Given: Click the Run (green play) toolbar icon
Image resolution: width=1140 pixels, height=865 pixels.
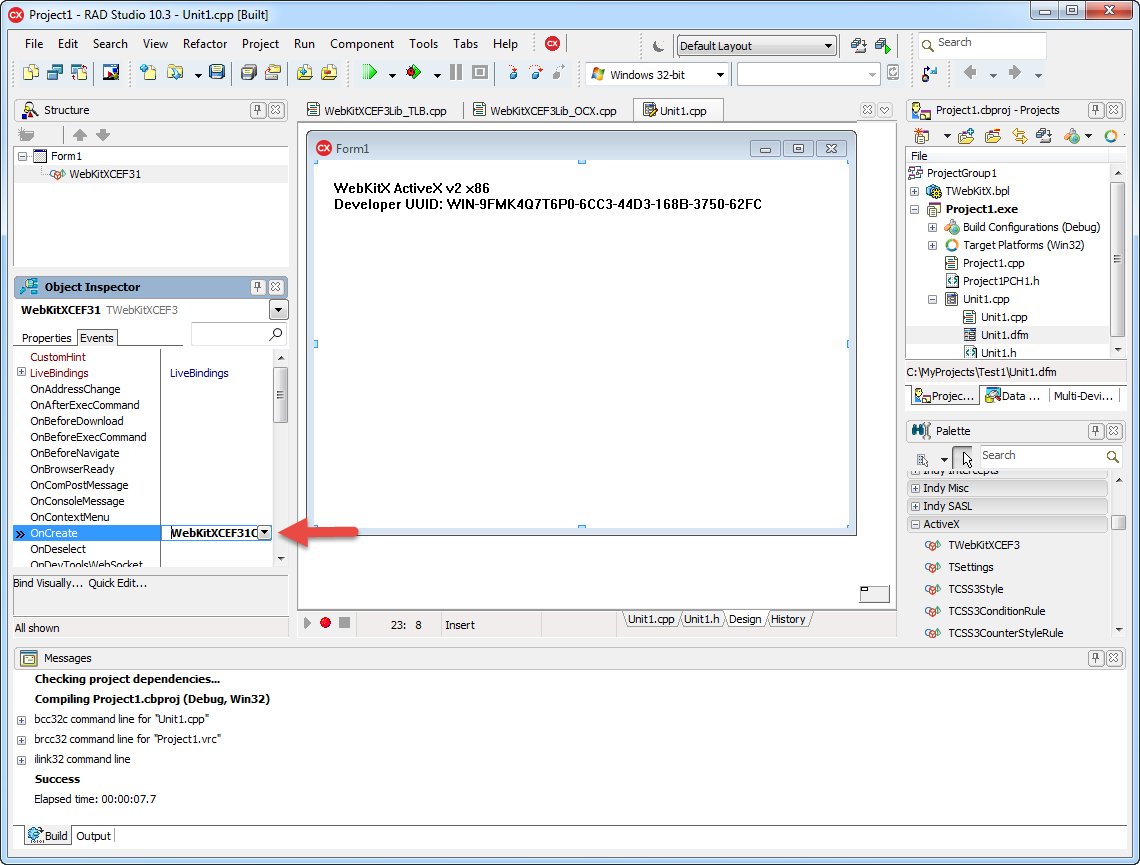Looking at the screenshot, I should pyautogui.click(x=370, y=72).
